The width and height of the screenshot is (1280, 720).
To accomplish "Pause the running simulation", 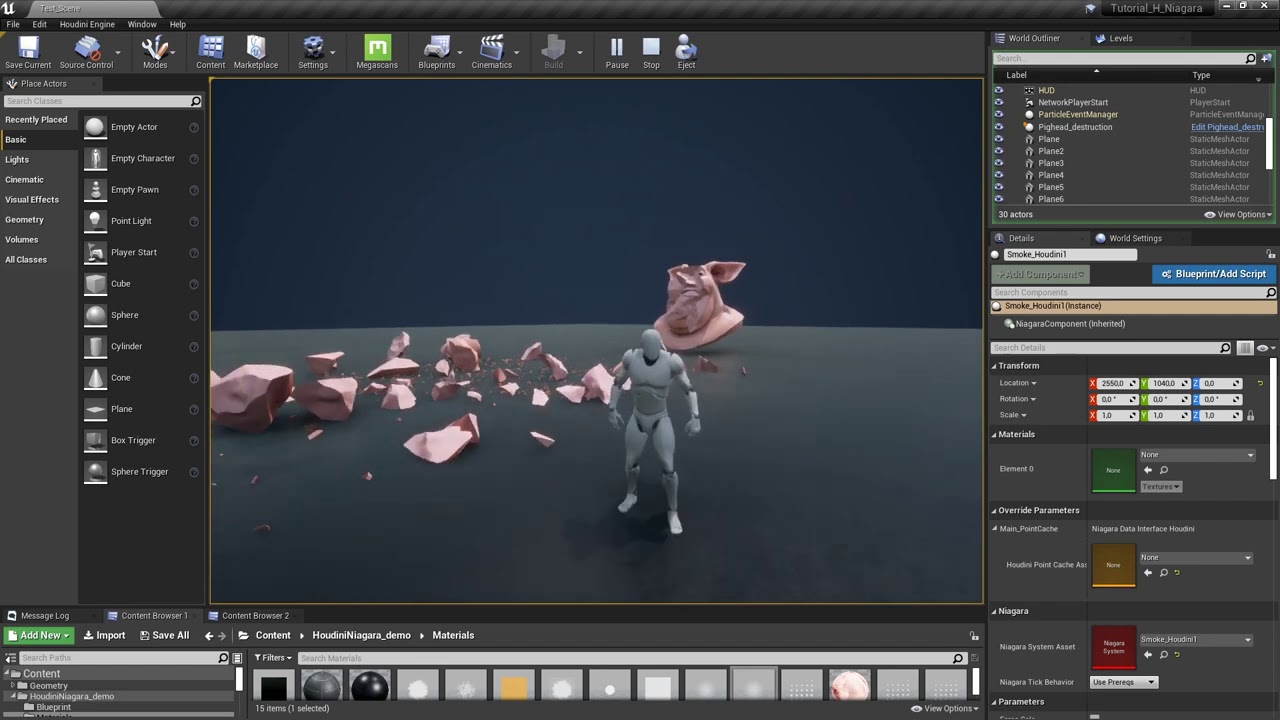I will click(617, 53).
